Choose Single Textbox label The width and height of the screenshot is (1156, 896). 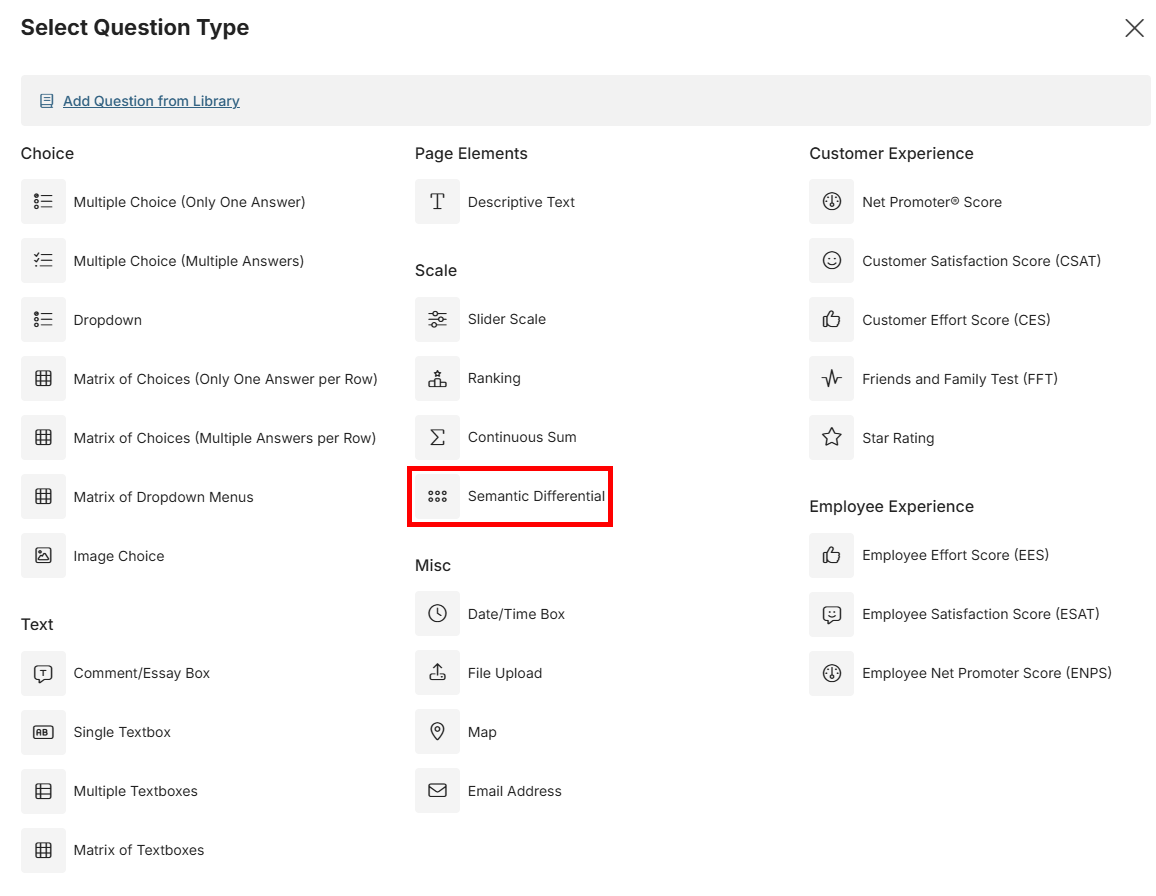point(122,732)
